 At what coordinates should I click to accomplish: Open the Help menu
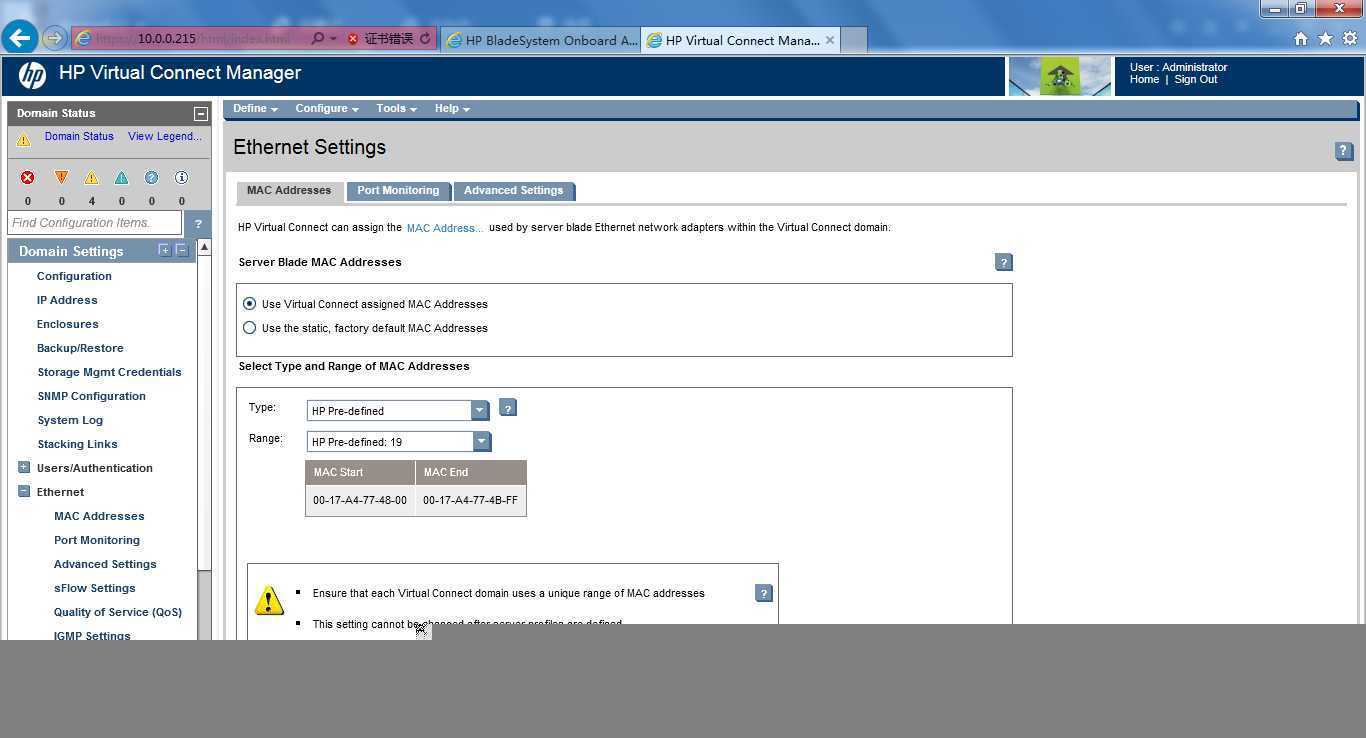click(x=452, y=108)
